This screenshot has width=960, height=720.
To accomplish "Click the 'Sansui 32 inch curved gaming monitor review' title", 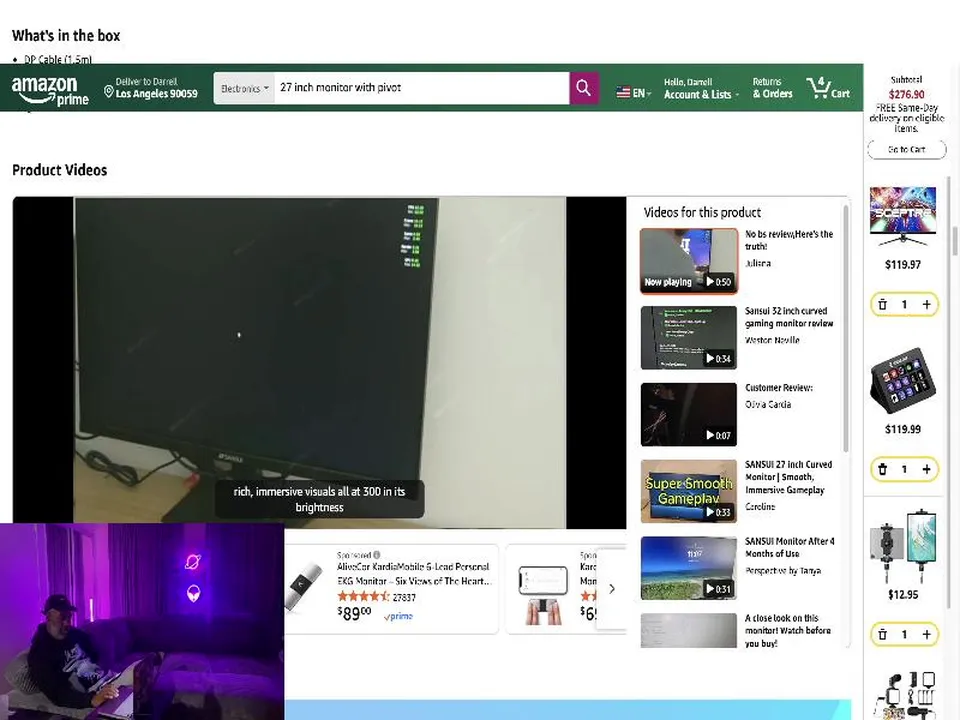I will [x=789, y=317].
